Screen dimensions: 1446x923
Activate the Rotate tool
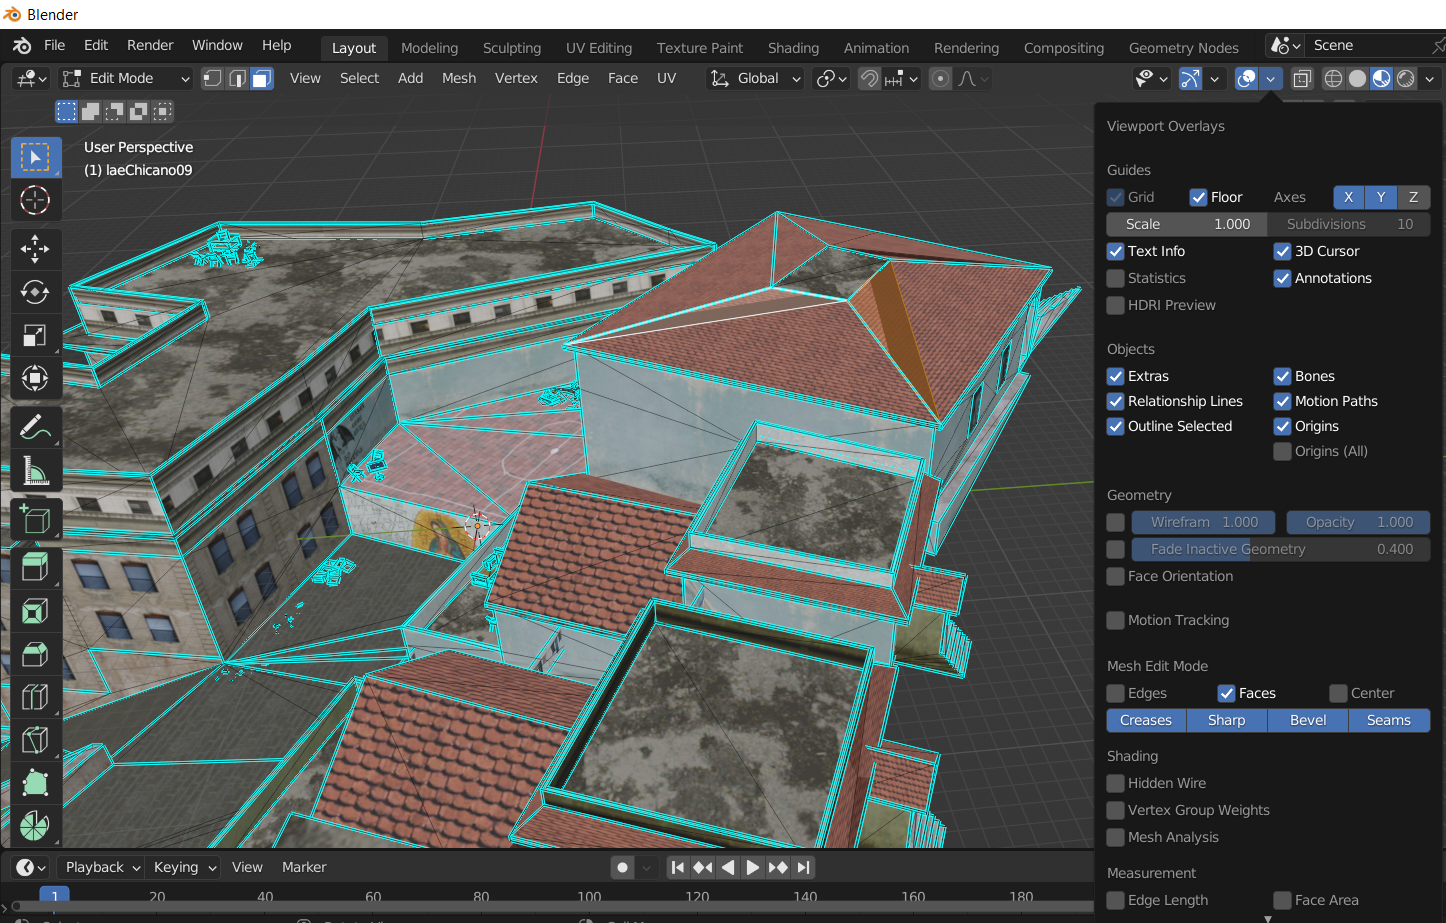click(x=35, y=292)
